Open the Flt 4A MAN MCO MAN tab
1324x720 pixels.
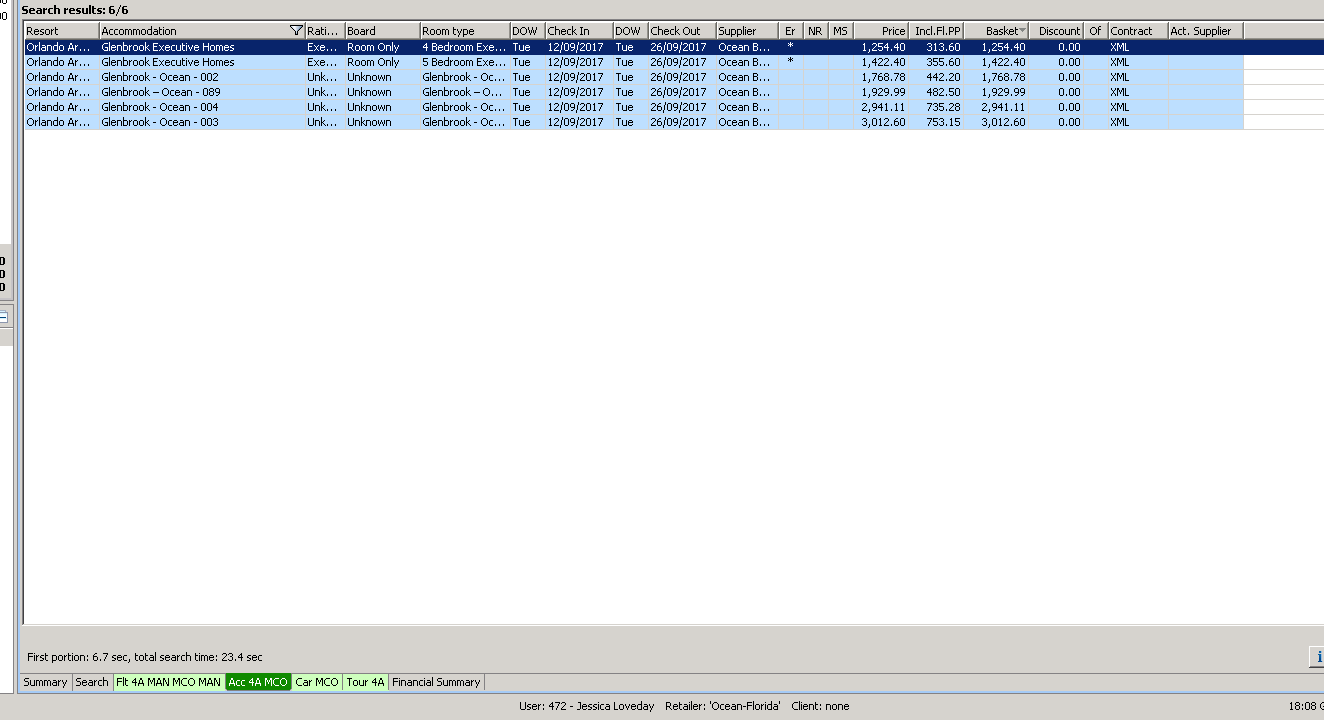tap(168, 682)
